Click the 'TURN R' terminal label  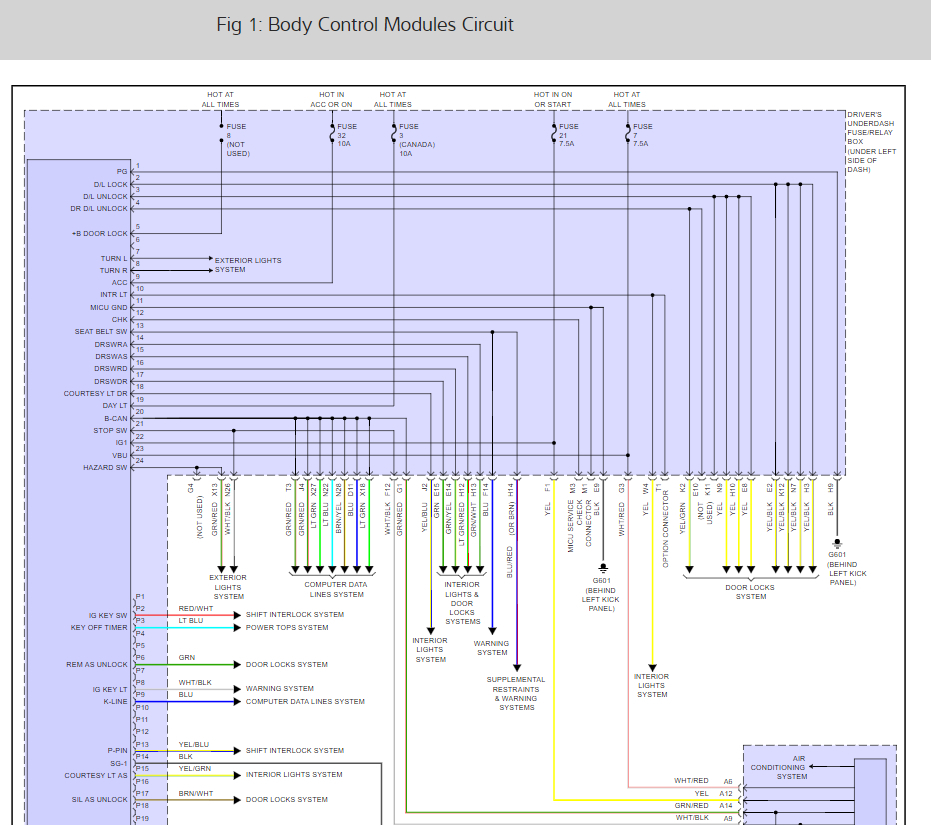coord(113,270)
